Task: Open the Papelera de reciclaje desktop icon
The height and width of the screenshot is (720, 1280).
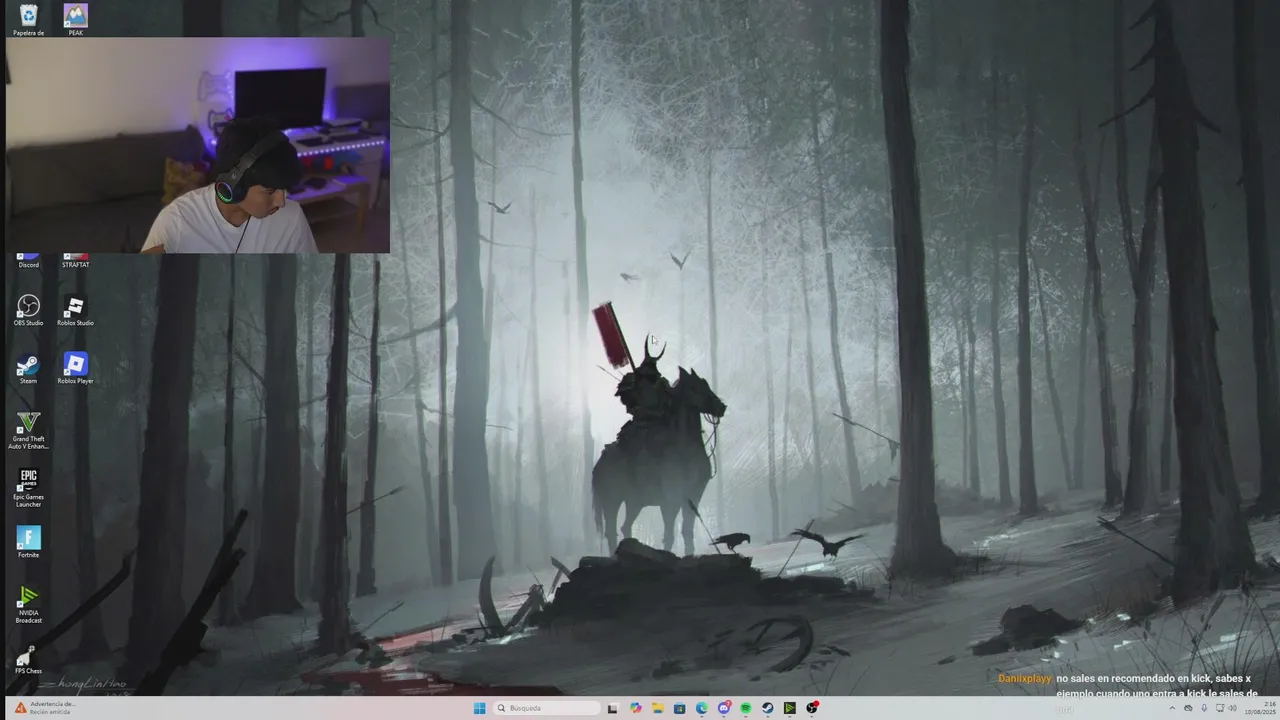Action: click(28, 19)
